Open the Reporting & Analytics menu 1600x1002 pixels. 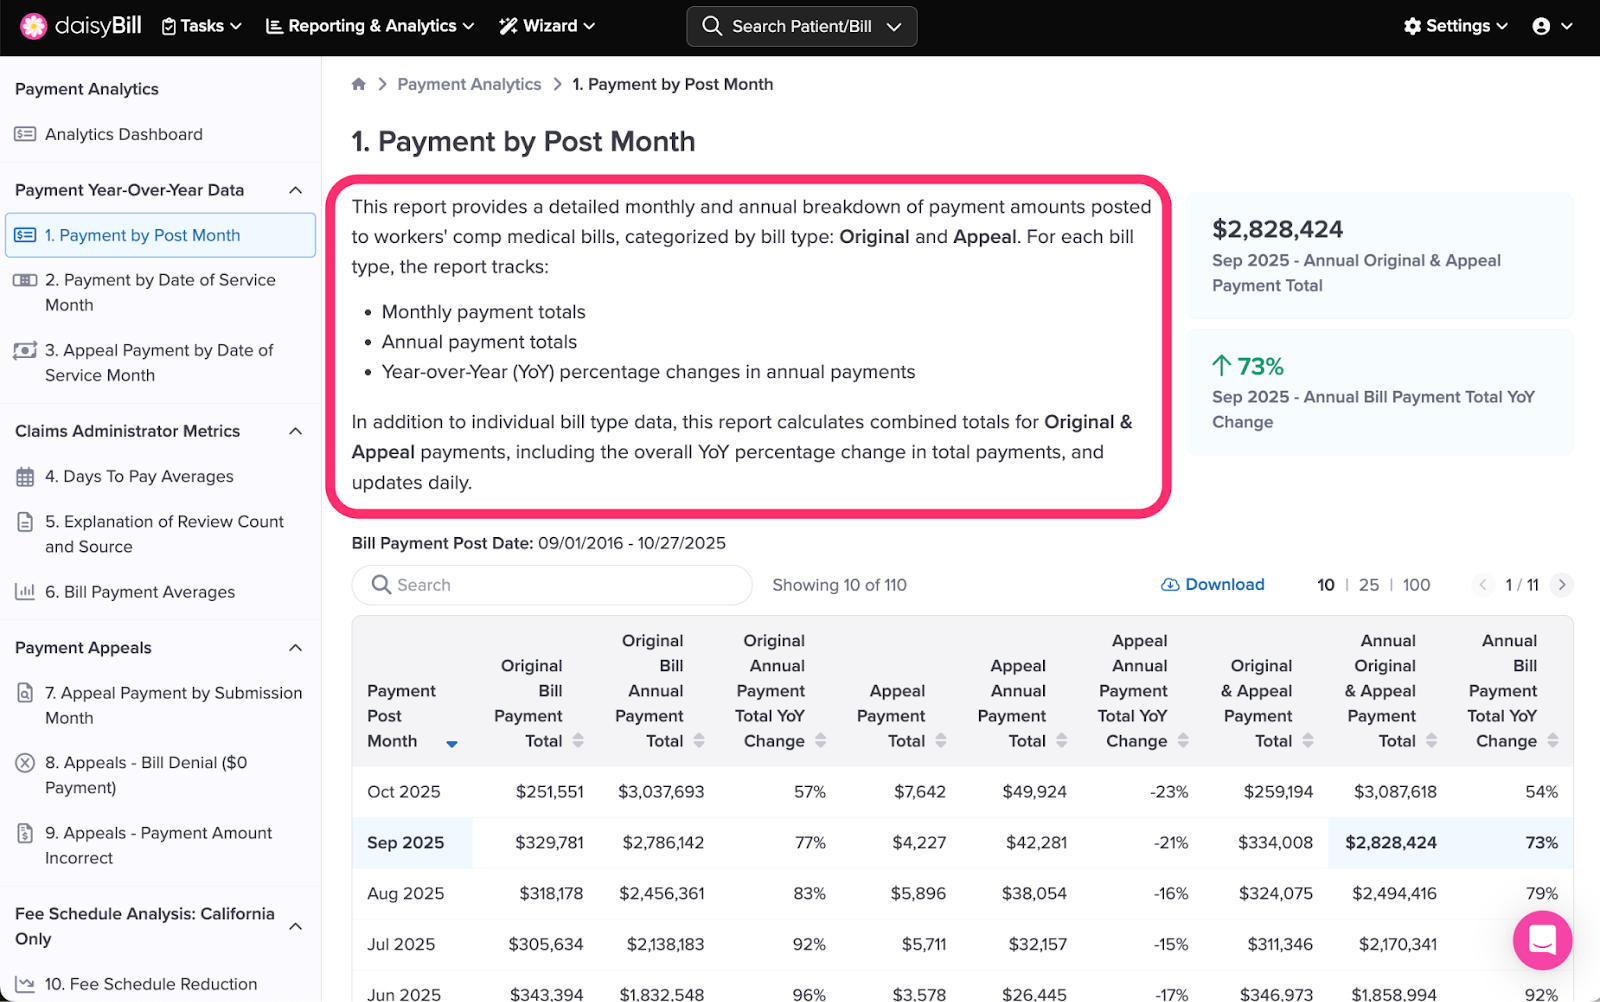369,26
